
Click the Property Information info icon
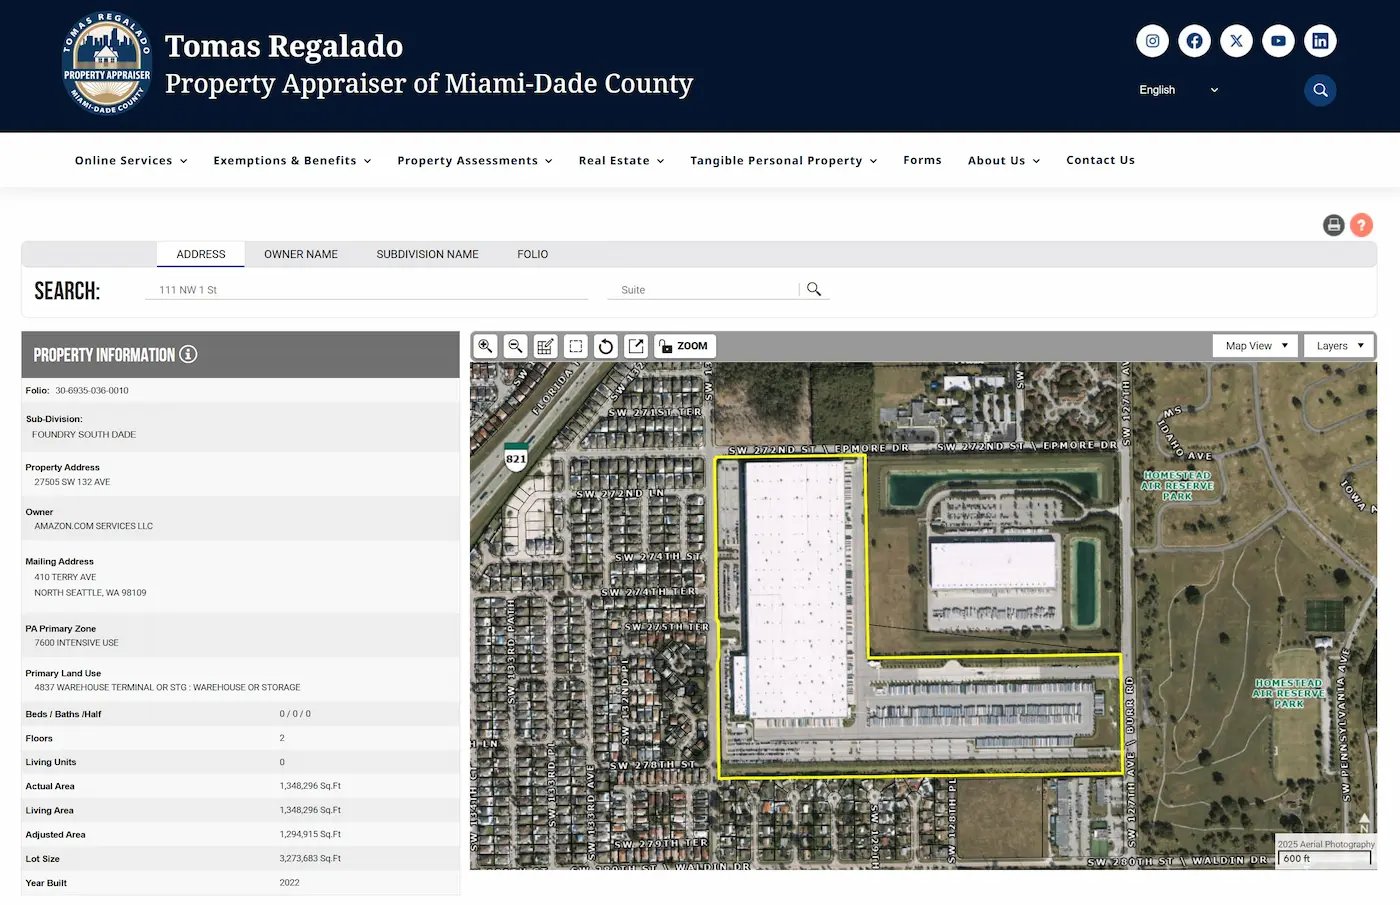tap(188, 354)
